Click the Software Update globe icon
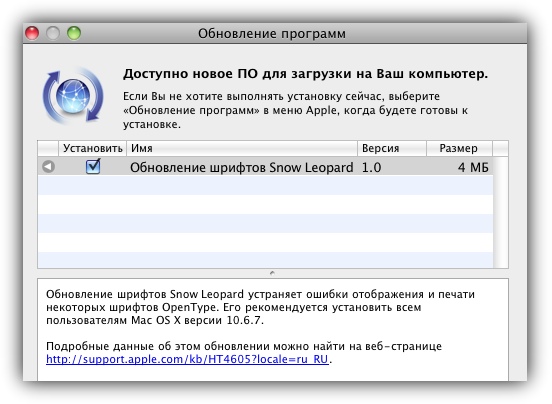552x404 pixels. pyautogui.click(x=73, y=96)
